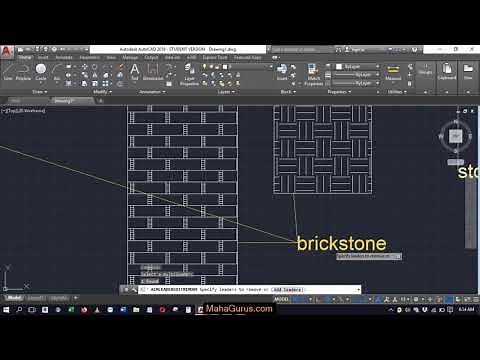Start the multiline Text tool
Image resolution: width=480 pixels, height=360 pixels.
[135, 72]
